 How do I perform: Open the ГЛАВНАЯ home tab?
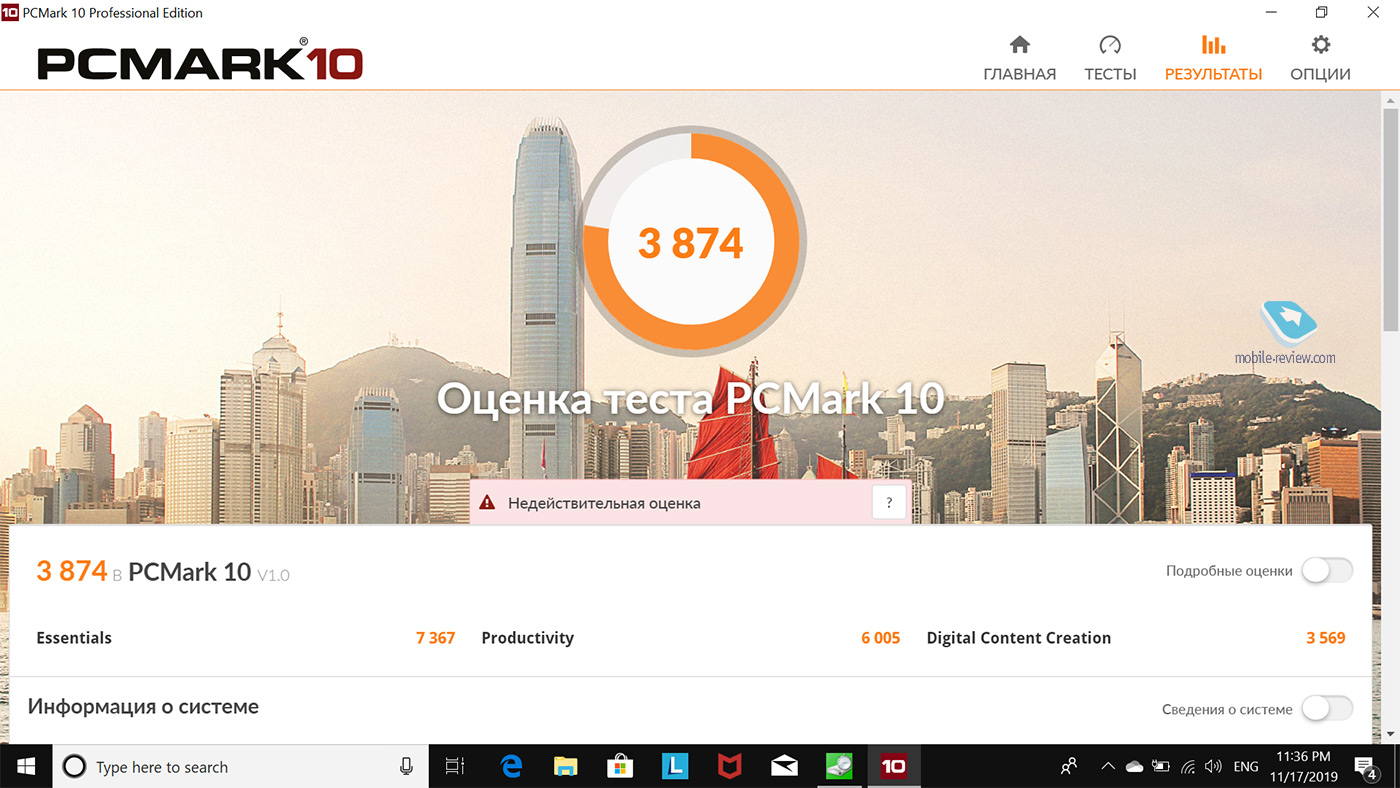coord(1019,59)
